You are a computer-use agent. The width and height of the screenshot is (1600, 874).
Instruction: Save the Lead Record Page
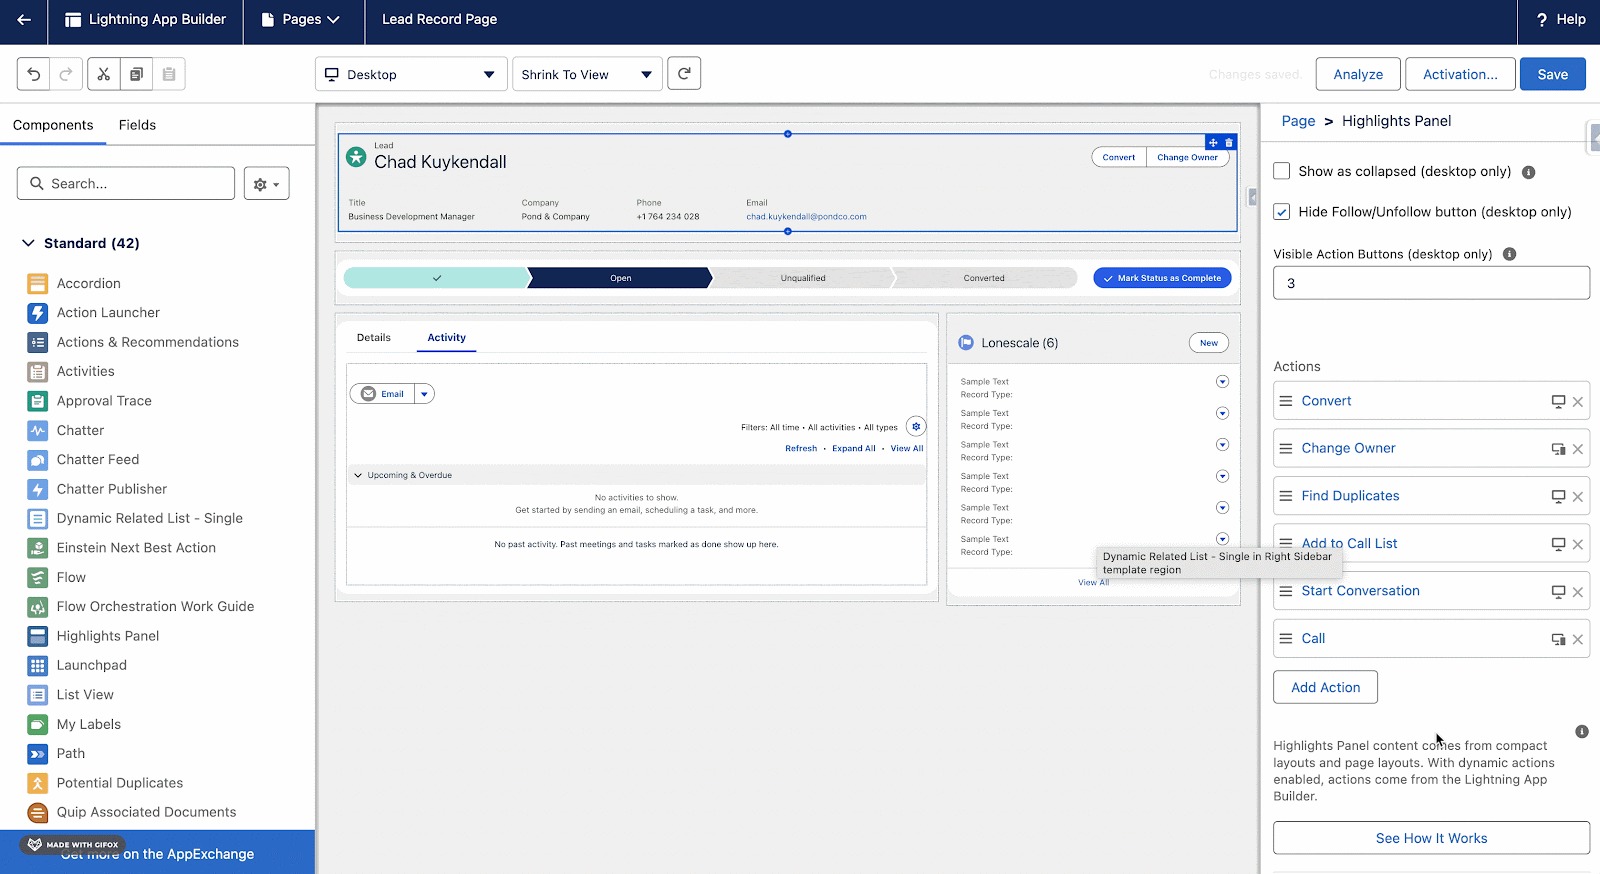tap(1552, 74)
